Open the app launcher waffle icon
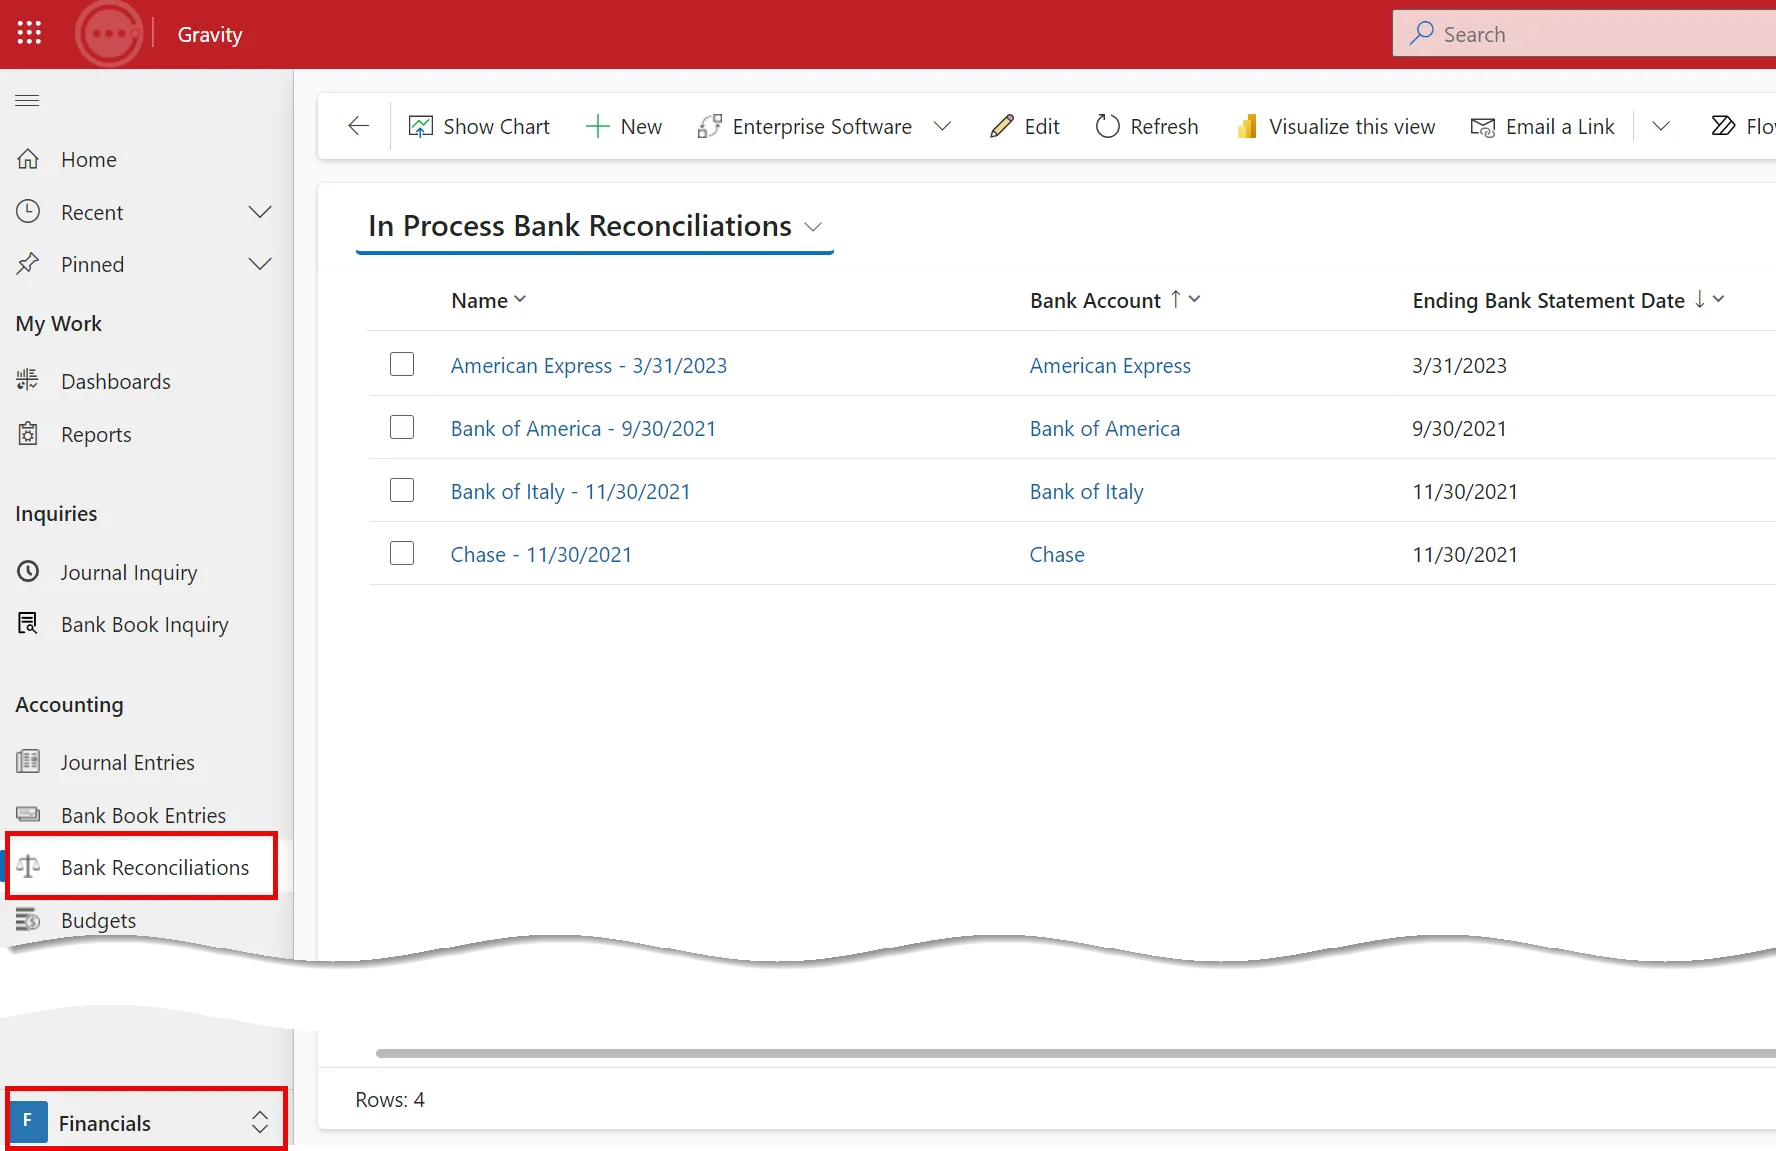1776x1151 pixels. pyautogui.click(x=29, y=33)
